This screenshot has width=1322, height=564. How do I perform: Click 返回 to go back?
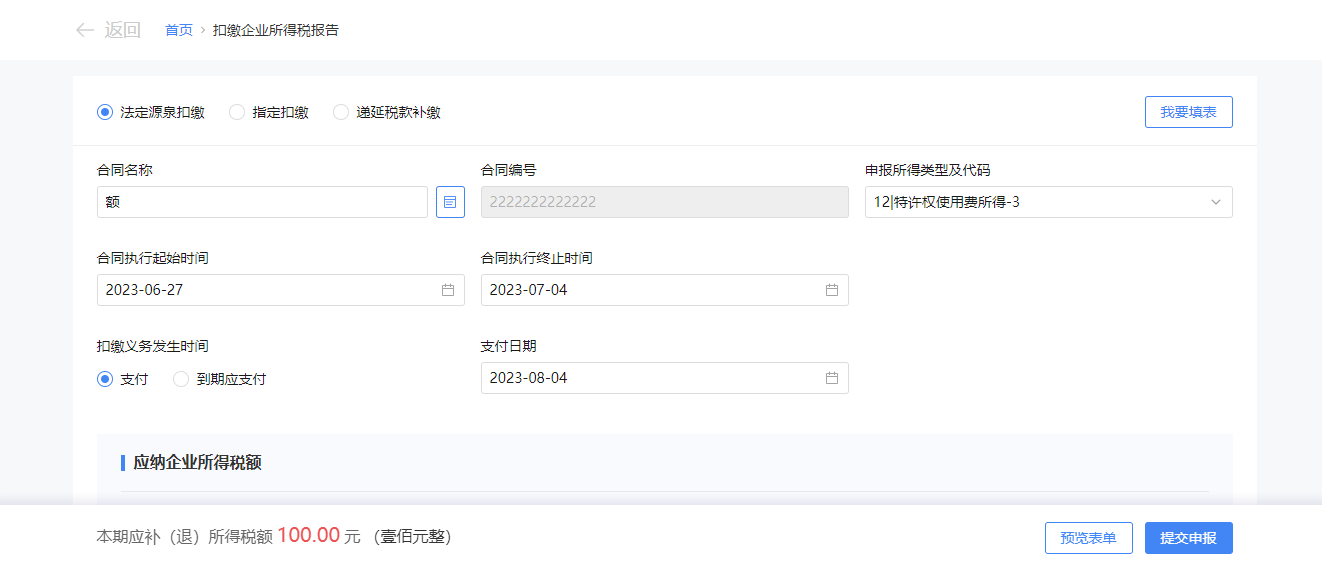(122, 30)
